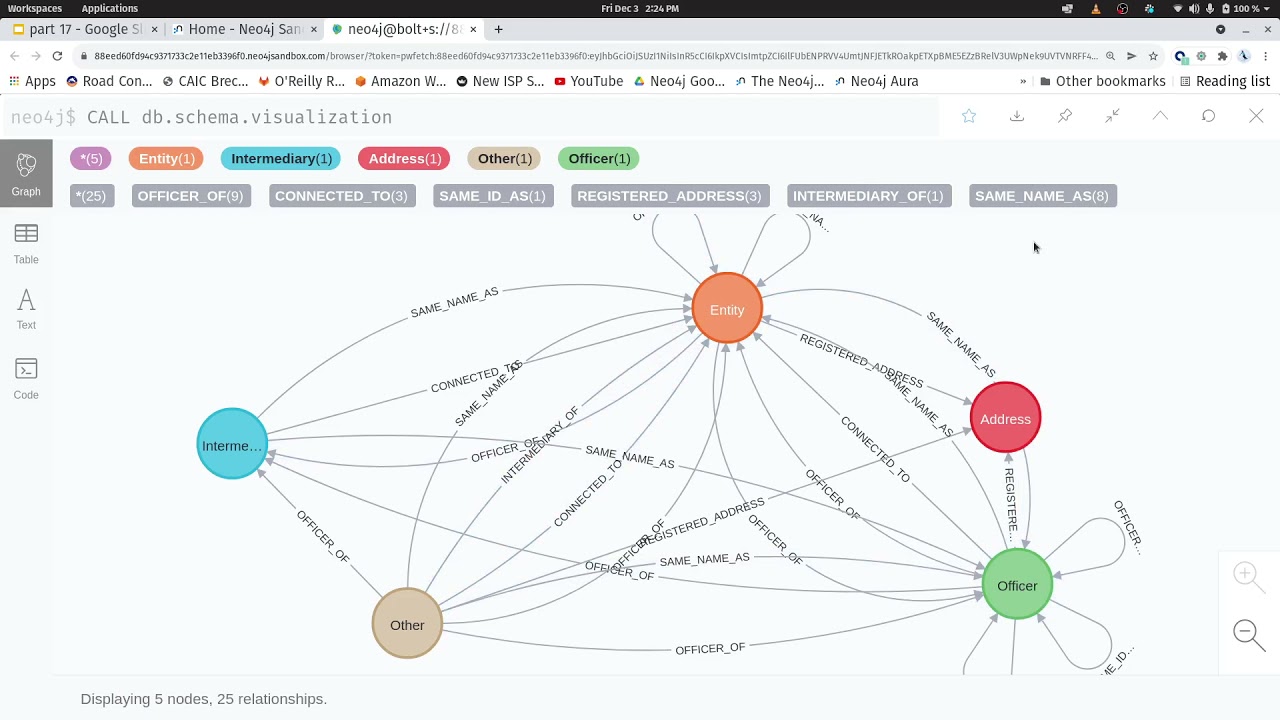Viewport: 1280px width, 720px height.
Task: Open the system menu arrow beside 100 %
Action: point(1268,8)
